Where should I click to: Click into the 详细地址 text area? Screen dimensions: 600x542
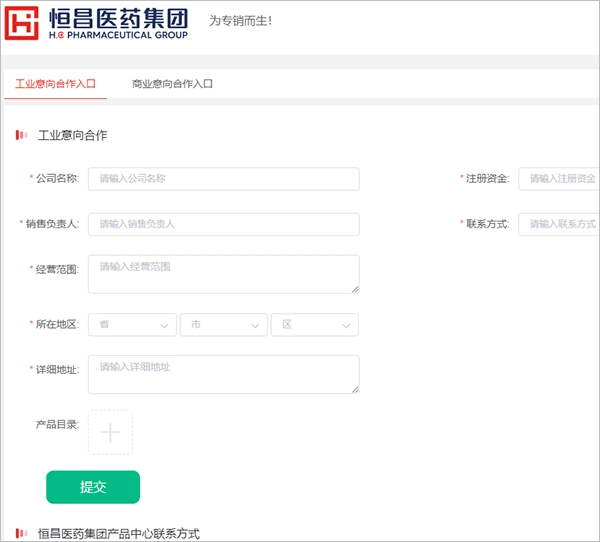(x=223, y=374)
